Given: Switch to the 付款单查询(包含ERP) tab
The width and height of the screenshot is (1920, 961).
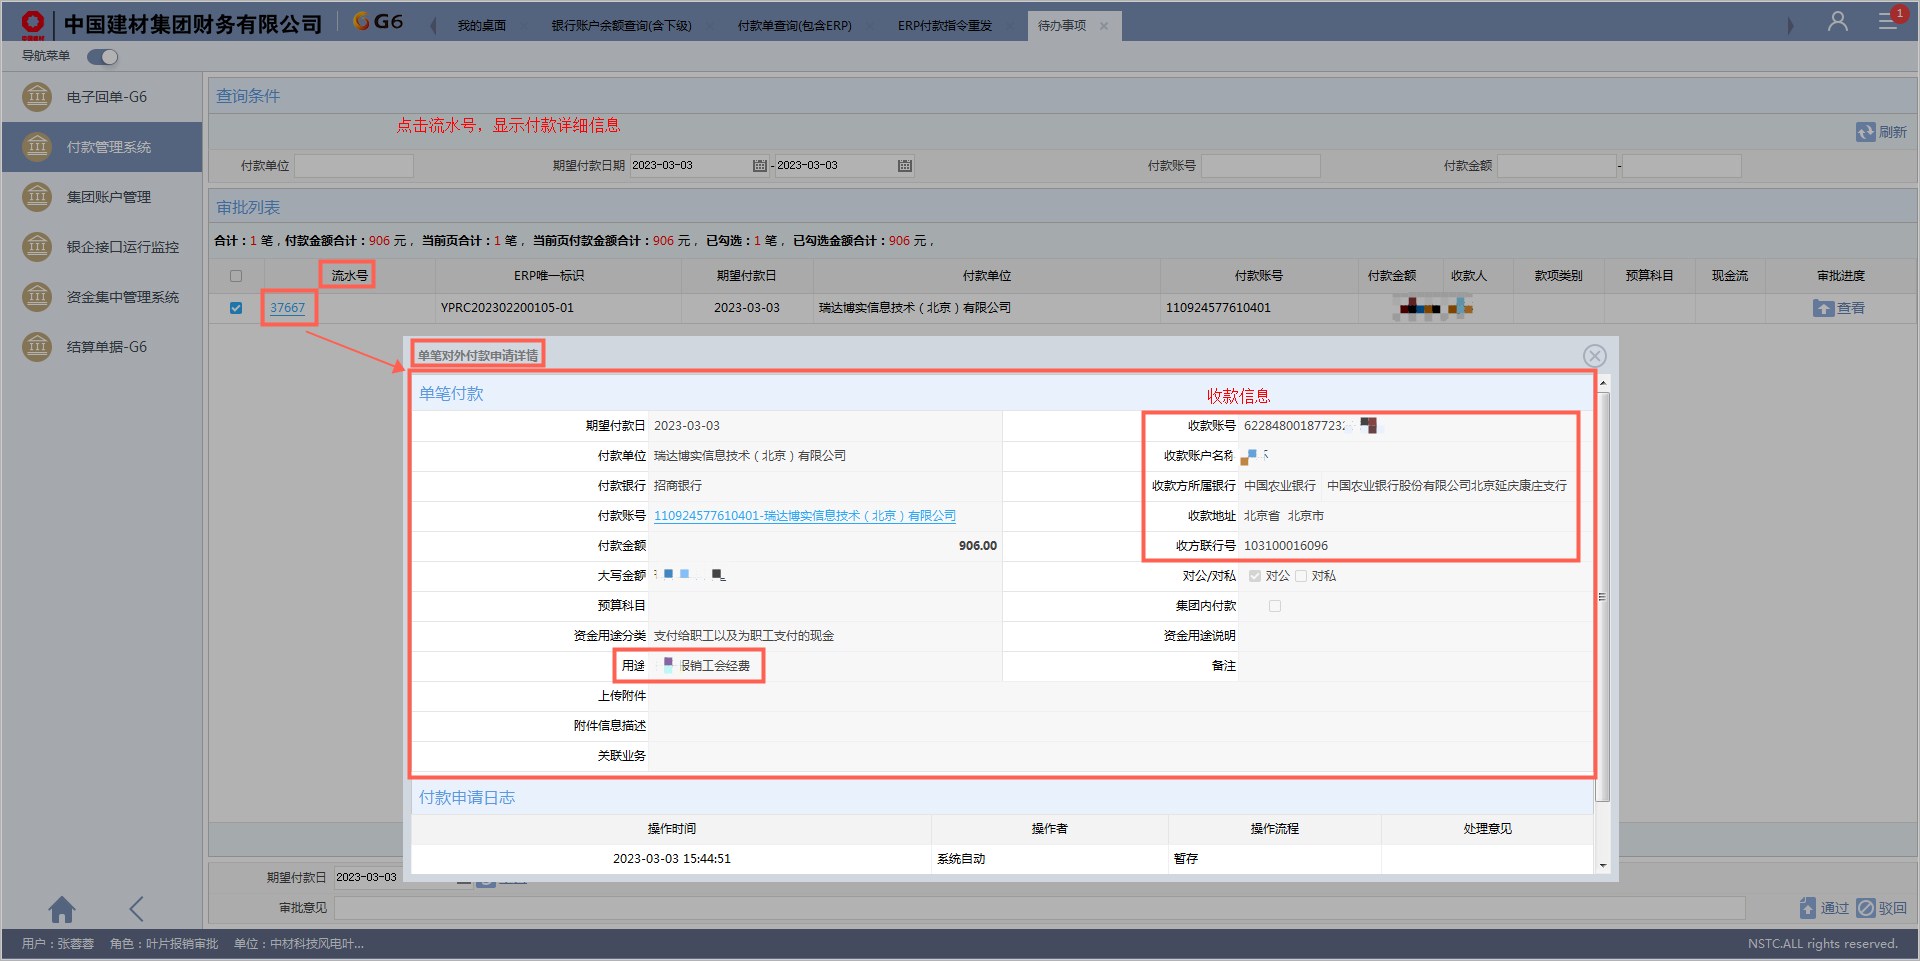Looking at the screenshot, I should 795,26.
